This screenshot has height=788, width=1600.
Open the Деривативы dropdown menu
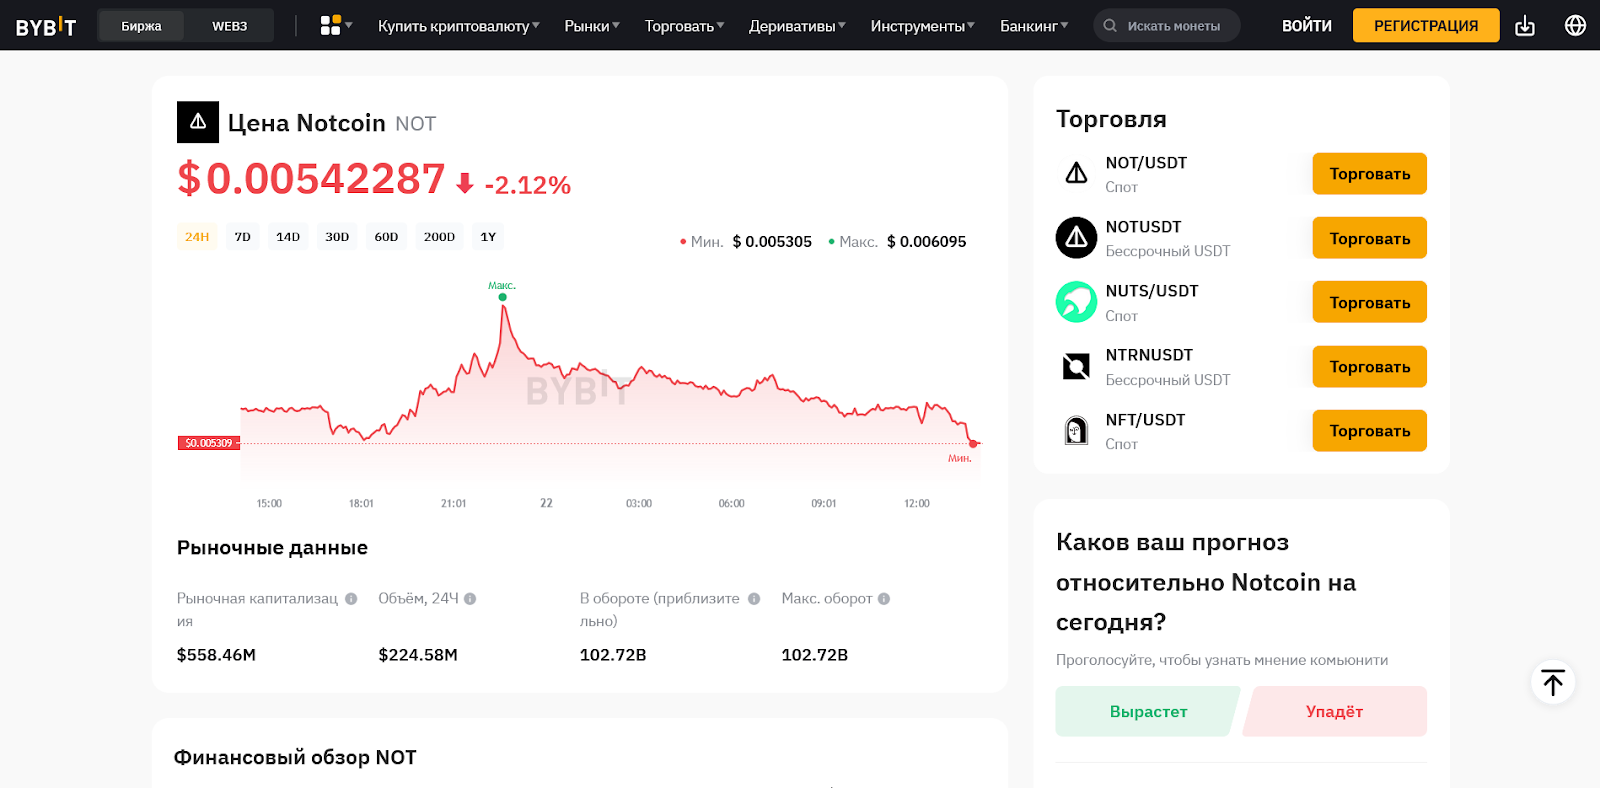(x=797, y=26)
